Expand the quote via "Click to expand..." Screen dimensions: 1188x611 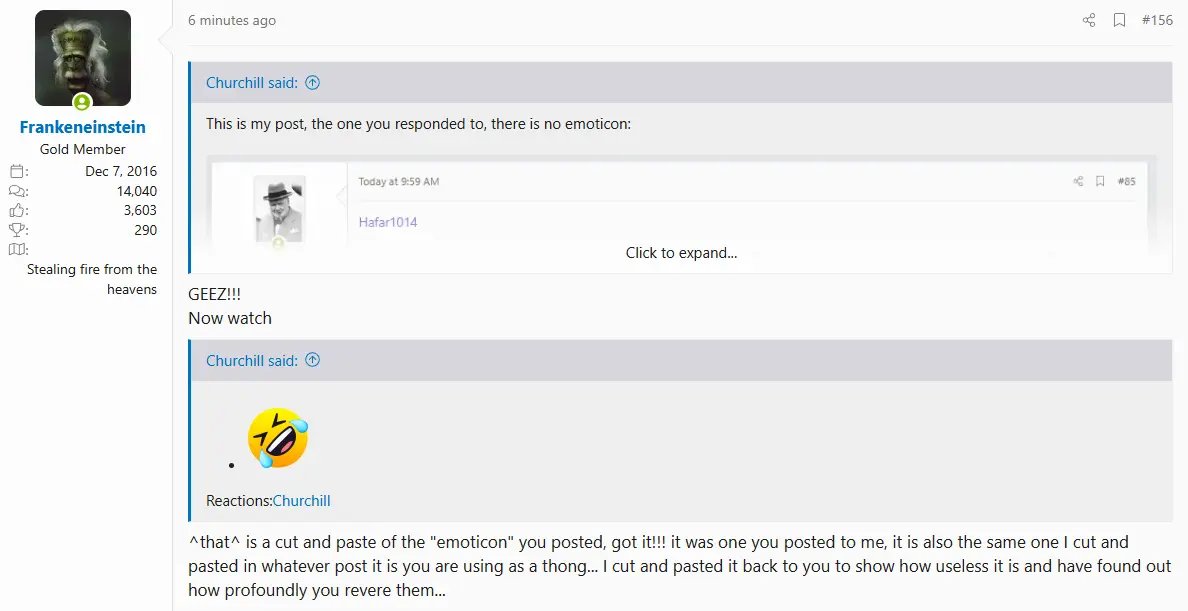(x=681, y=253)
